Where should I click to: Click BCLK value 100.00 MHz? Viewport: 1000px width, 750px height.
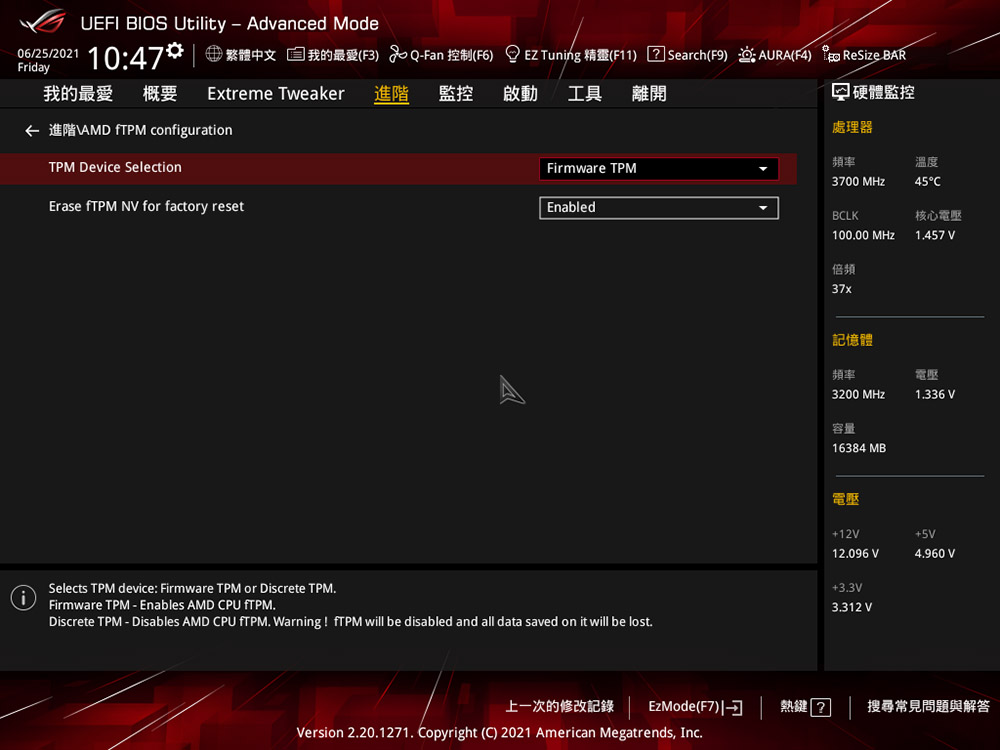click(x=863, y=235)
